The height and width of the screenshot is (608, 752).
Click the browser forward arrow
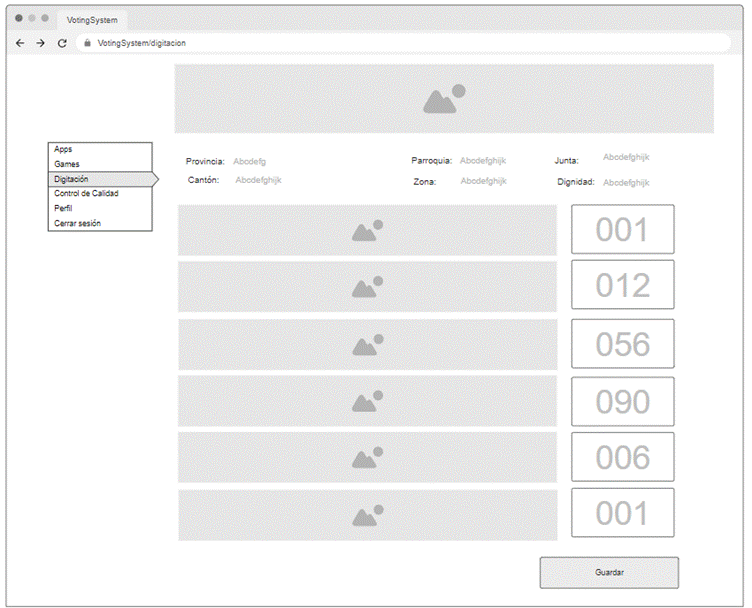[x=41, y=43]
